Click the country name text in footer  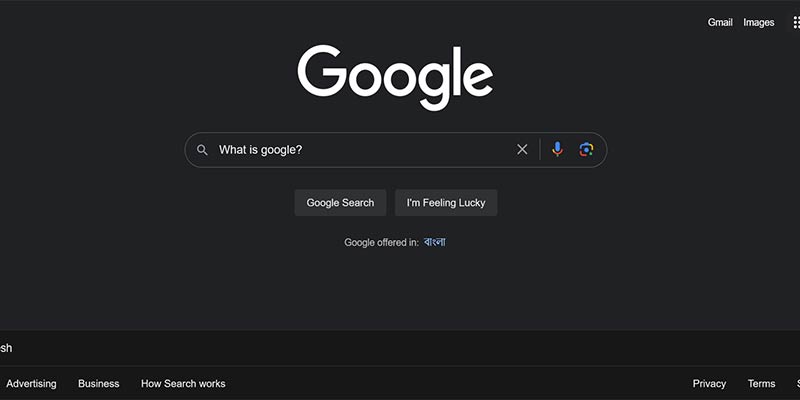pyautogui.click(x=6, y=348)
